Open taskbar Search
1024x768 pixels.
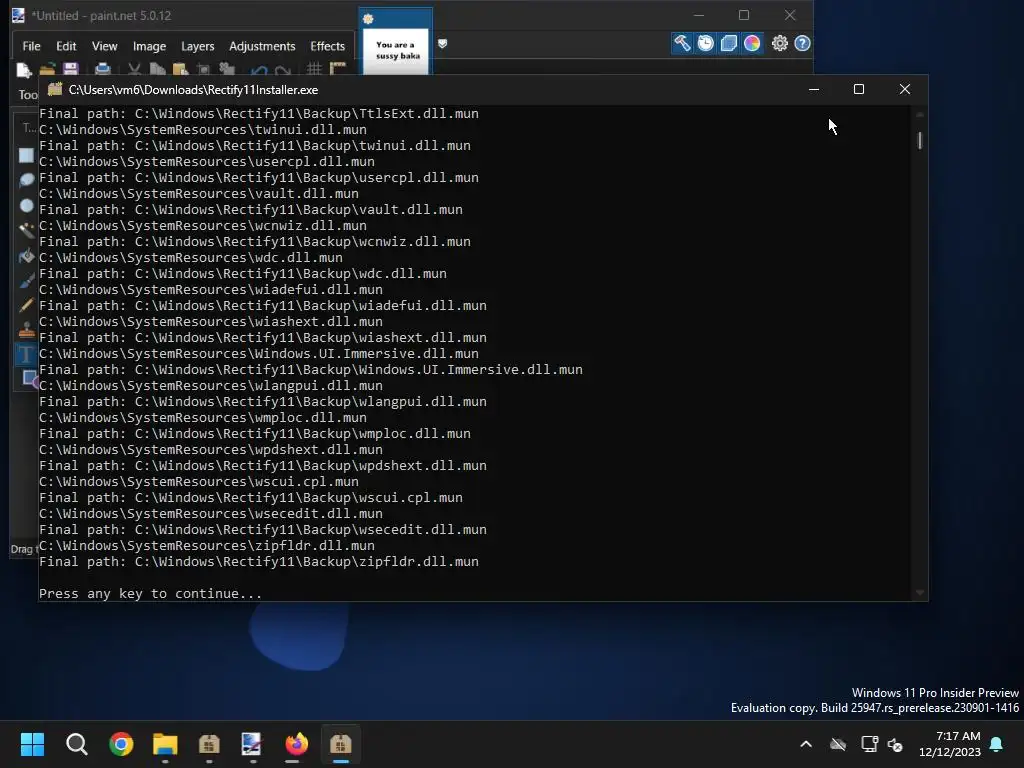click(76, 744)
